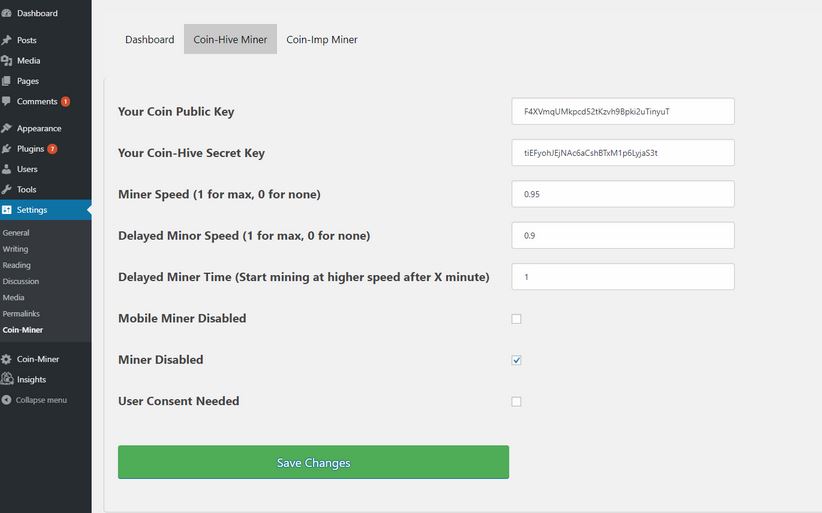Image resolution: width=822 pixels, height=513 pixels.
Task: Click the Coin-Miner gear icon
Action: tap(6, 359)
